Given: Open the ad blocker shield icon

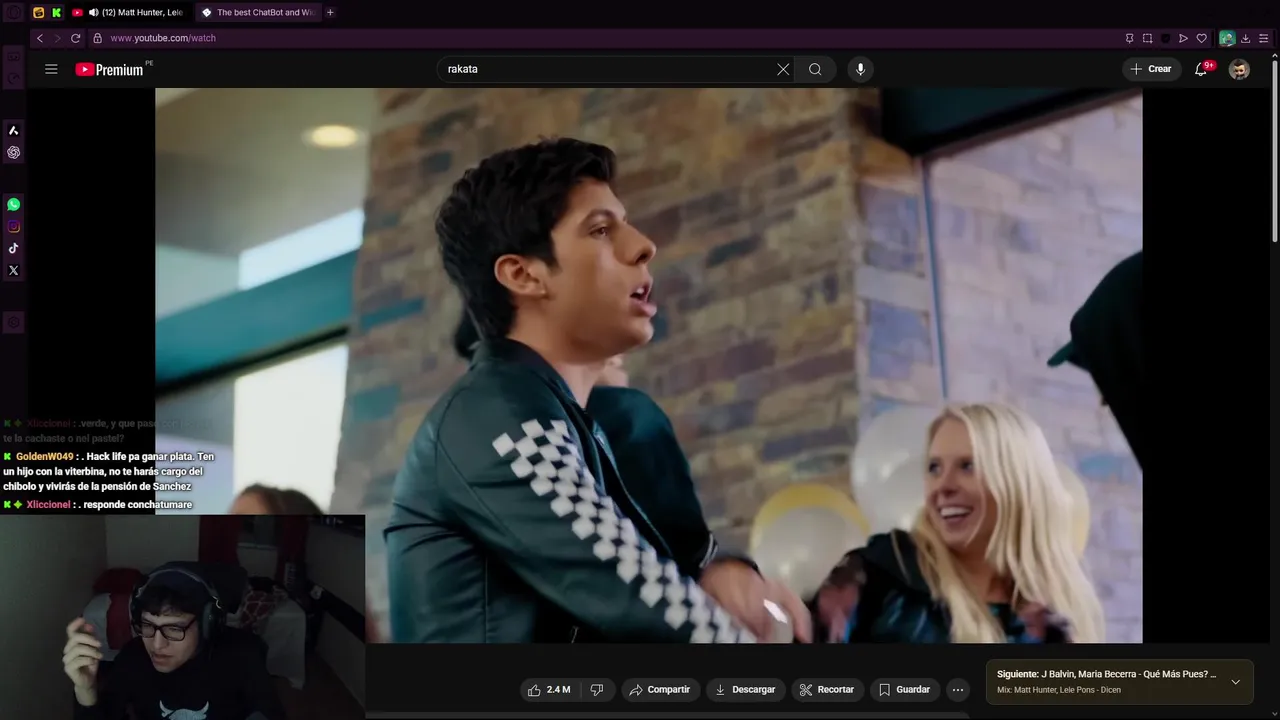Looking at the screenshot, I should [x=1165, y=38].
